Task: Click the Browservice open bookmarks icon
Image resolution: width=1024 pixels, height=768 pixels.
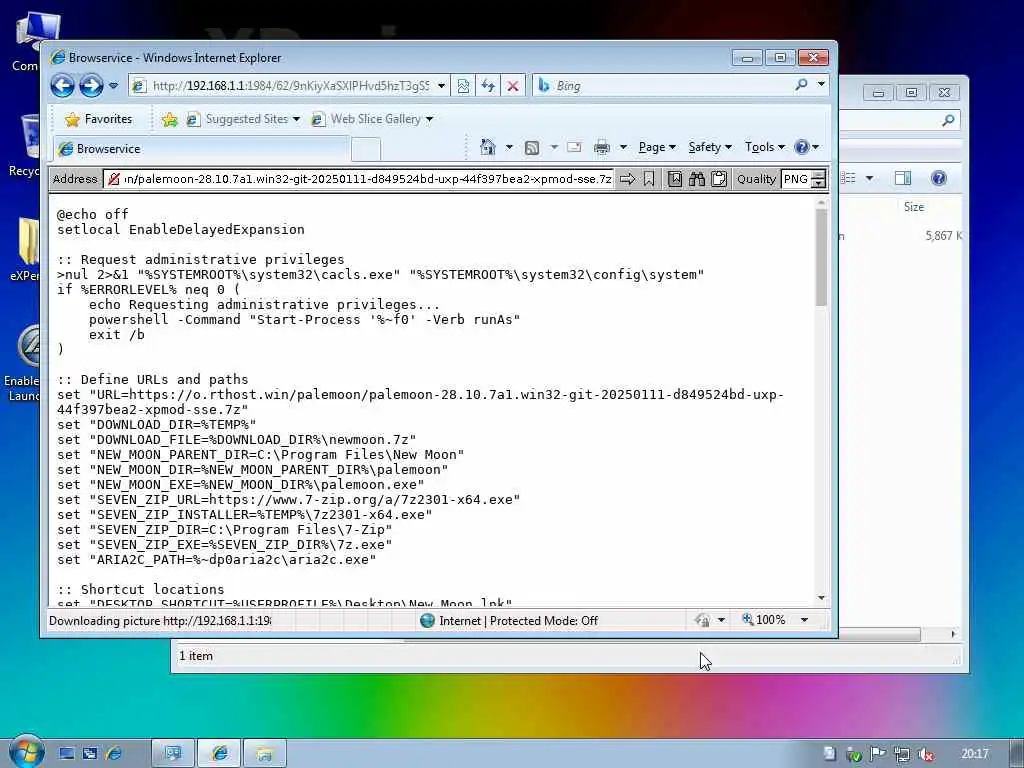Action: (x=675, y=179)
